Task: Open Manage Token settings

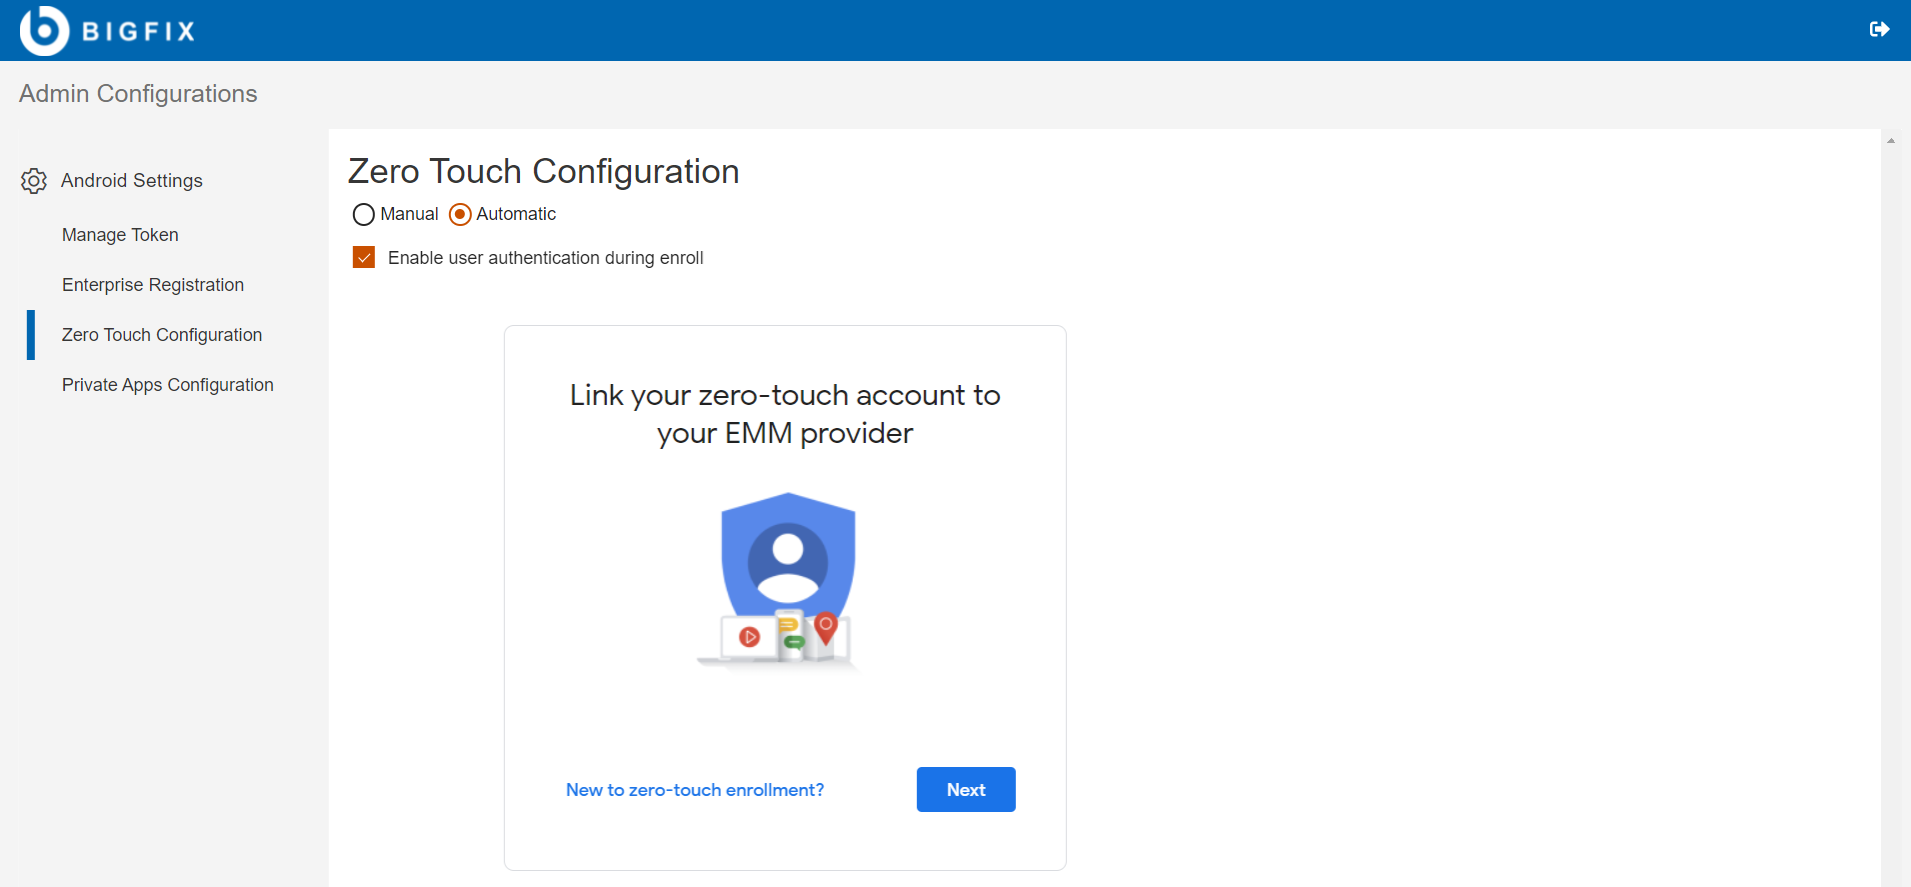Action: coord(120,235)
